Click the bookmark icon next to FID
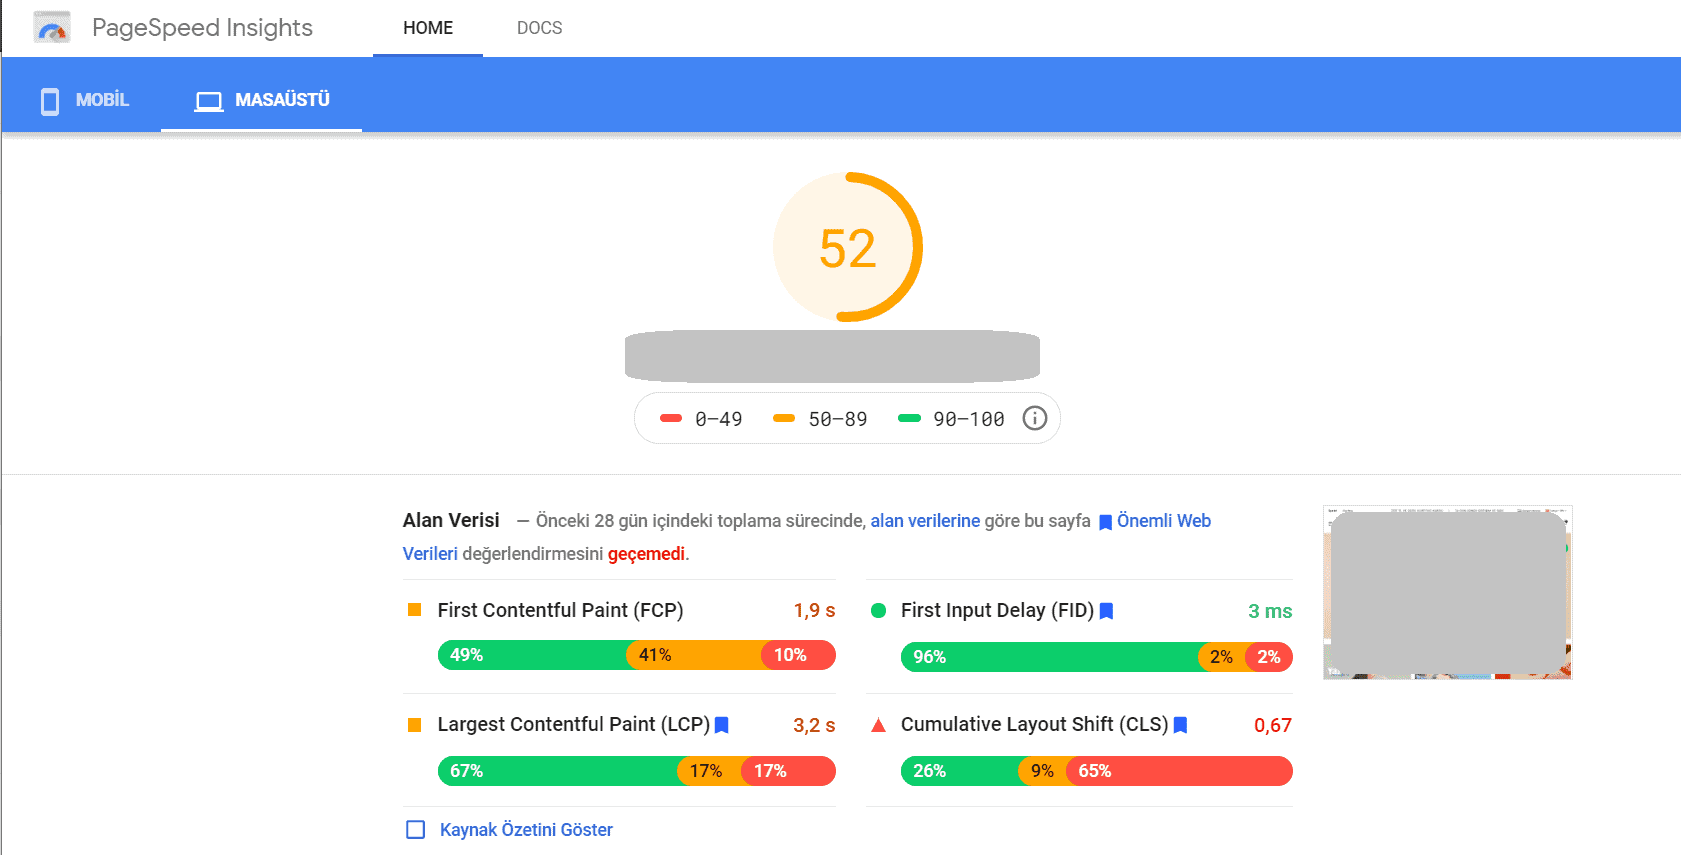Screen dimensions: 1681x855 point(1106,611)
